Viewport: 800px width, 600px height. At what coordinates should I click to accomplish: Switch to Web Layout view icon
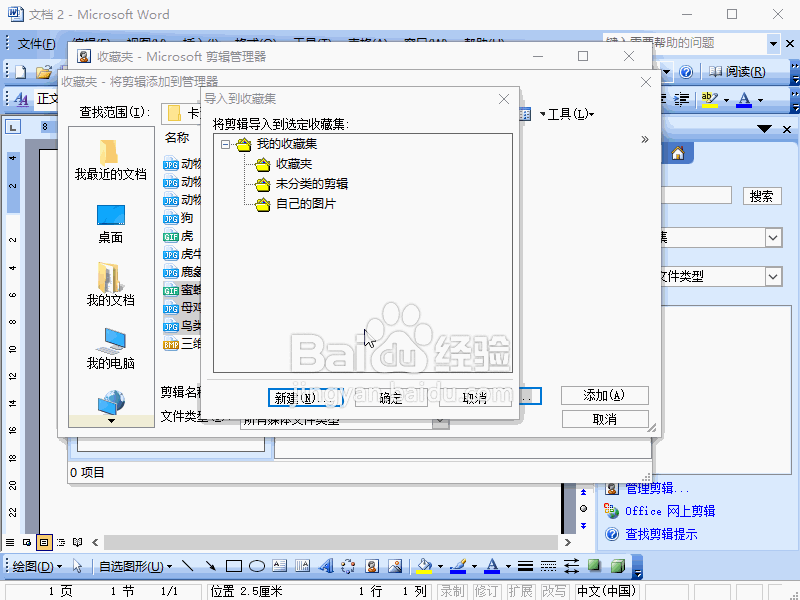coord(27,542)
